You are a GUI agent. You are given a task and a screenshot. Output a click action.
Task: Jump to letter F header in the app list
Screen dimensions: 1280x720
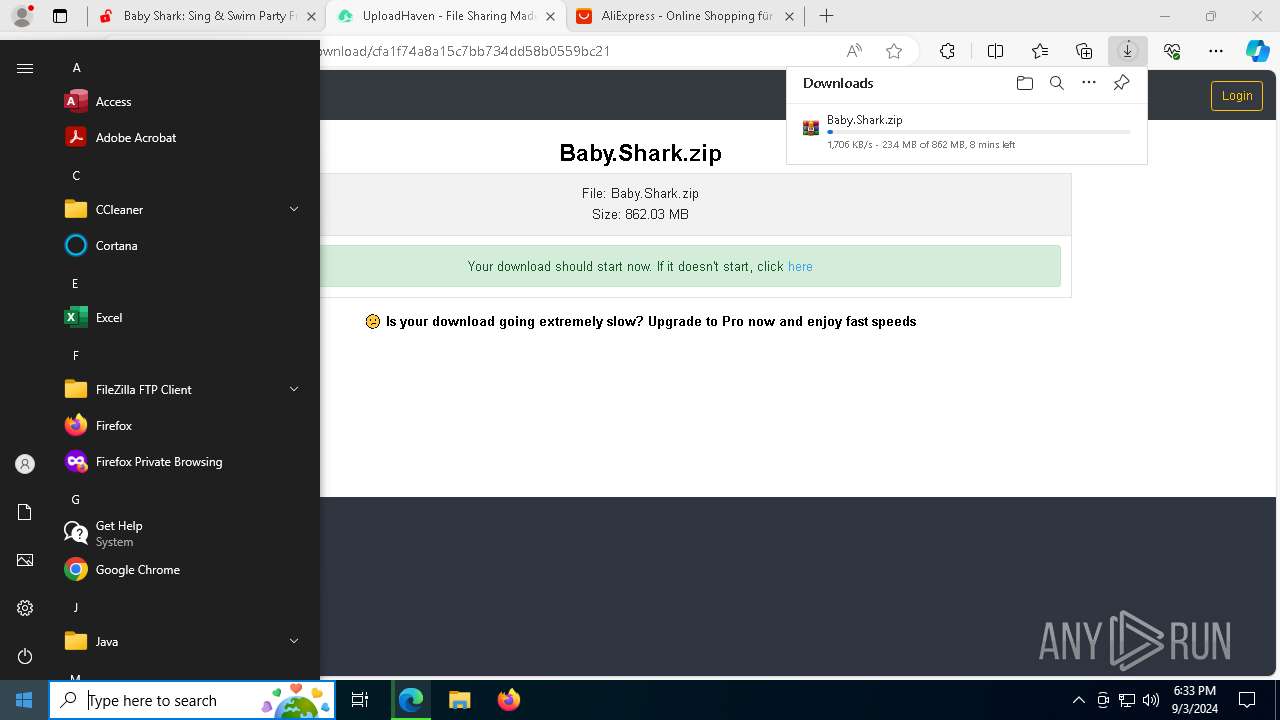76,355
